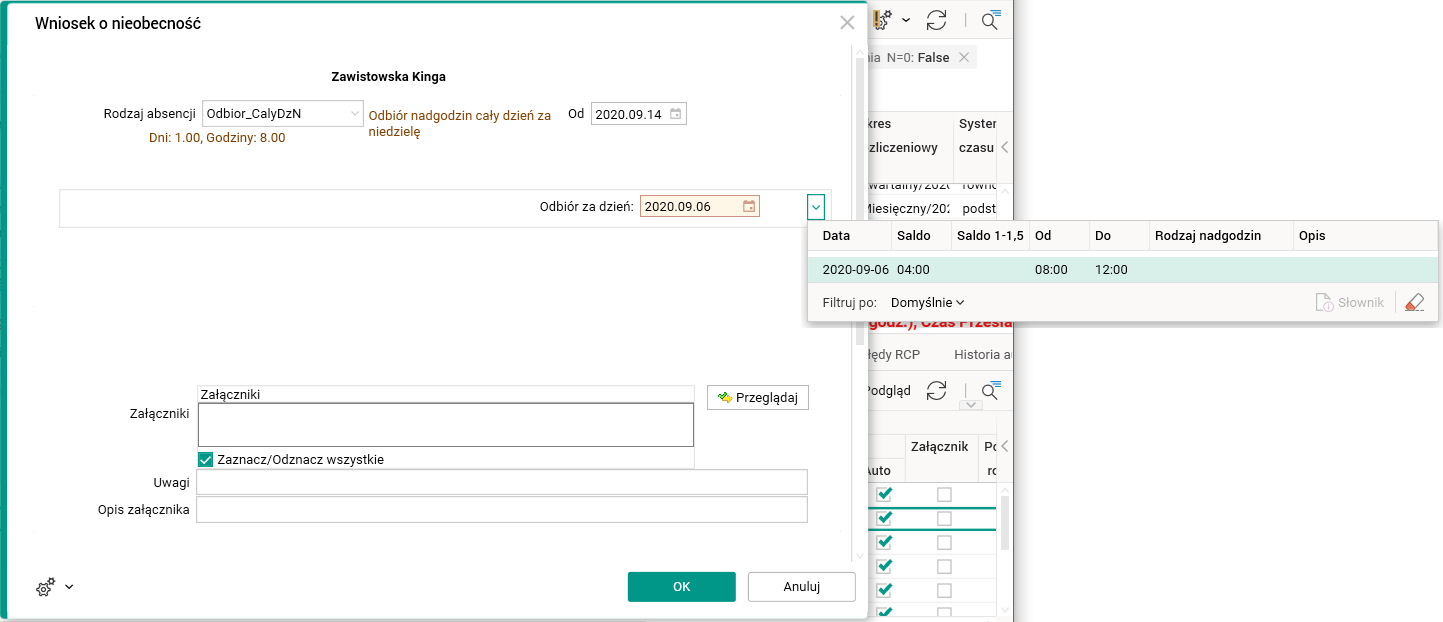Click the 04:00 Saldo cell
Image resolution: width=1443 pixels, height=622 pixels.
tap(914, 270)
